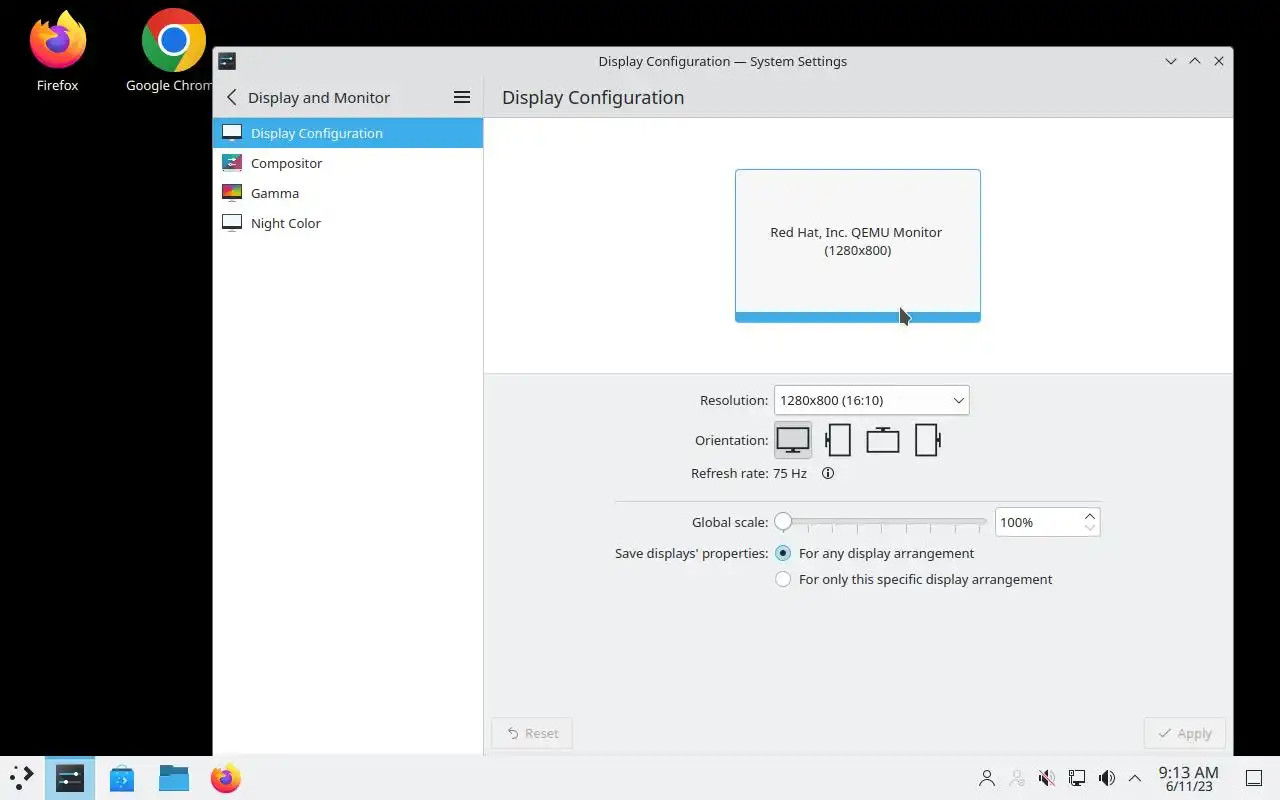
Task: Rotate display 90° counterclockwise orientation icon
Action: [x=928, y=440]
